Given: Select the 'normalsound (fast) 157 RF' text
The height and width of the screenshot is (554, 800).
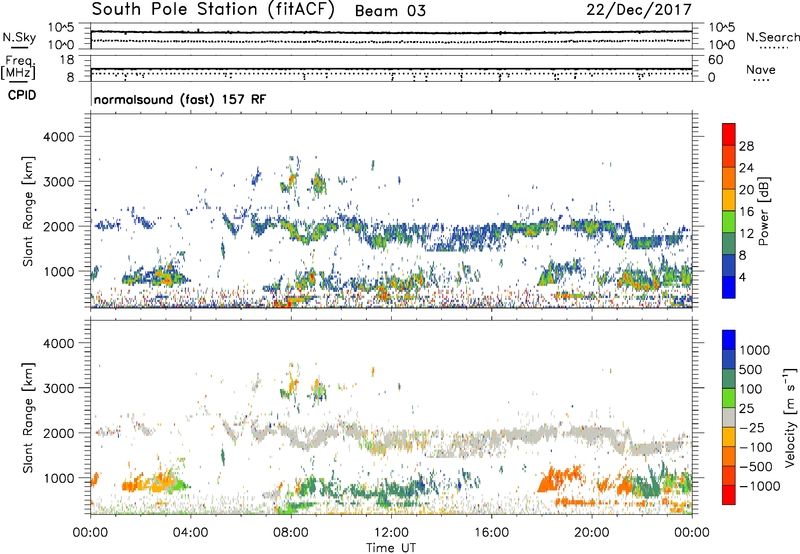Looking at the screenshot, I should (x=180, y=99).
